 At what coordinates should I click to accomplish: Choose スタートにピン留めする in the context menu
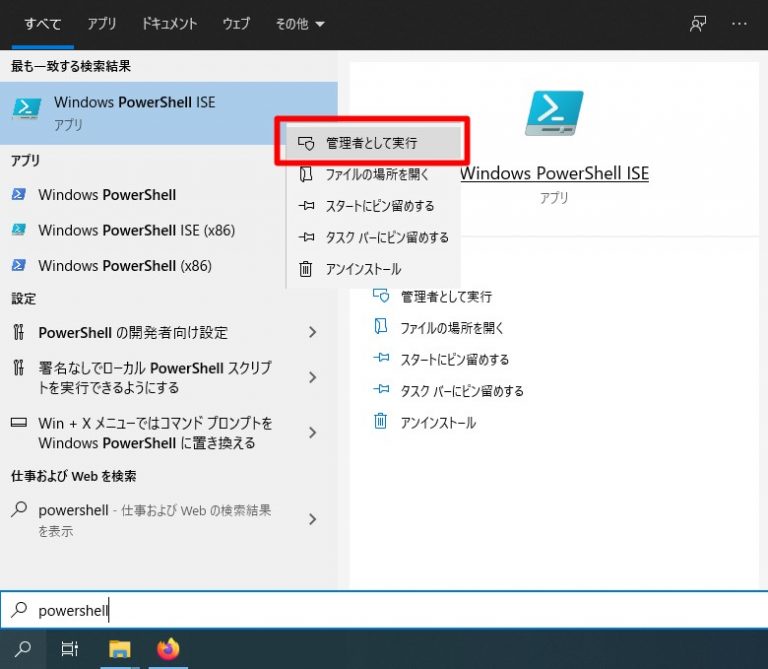click(x=374, y=206)
